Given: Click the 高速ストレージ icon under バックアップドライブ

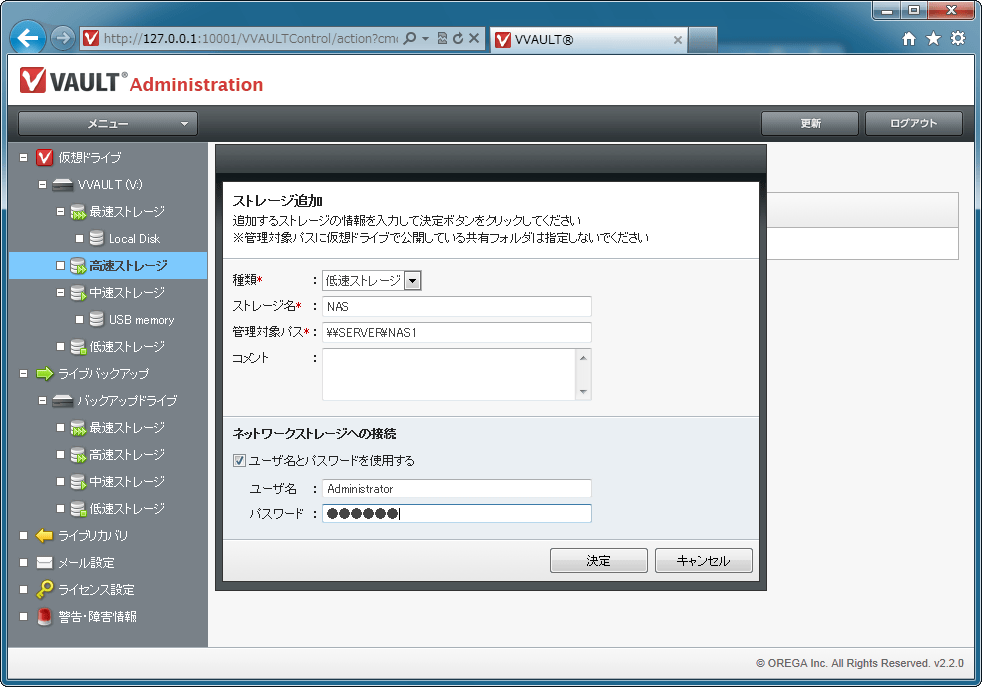Looking at the screenshot, I should 78,455.
